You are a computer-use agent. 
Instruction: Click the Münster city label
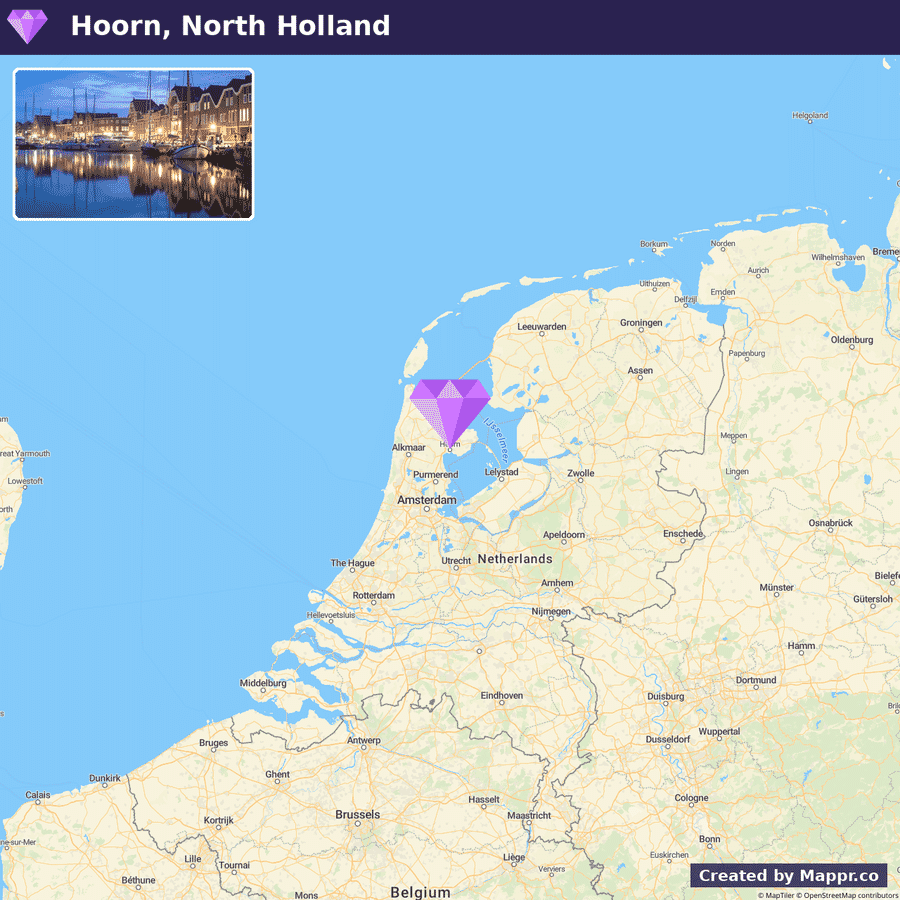(x=777, y=588)
